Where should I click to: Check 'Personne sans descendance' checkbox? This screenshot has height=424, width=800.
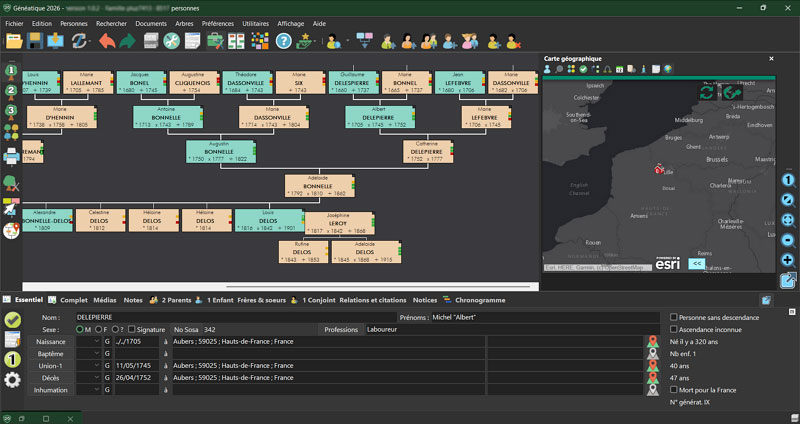point(672,318)
